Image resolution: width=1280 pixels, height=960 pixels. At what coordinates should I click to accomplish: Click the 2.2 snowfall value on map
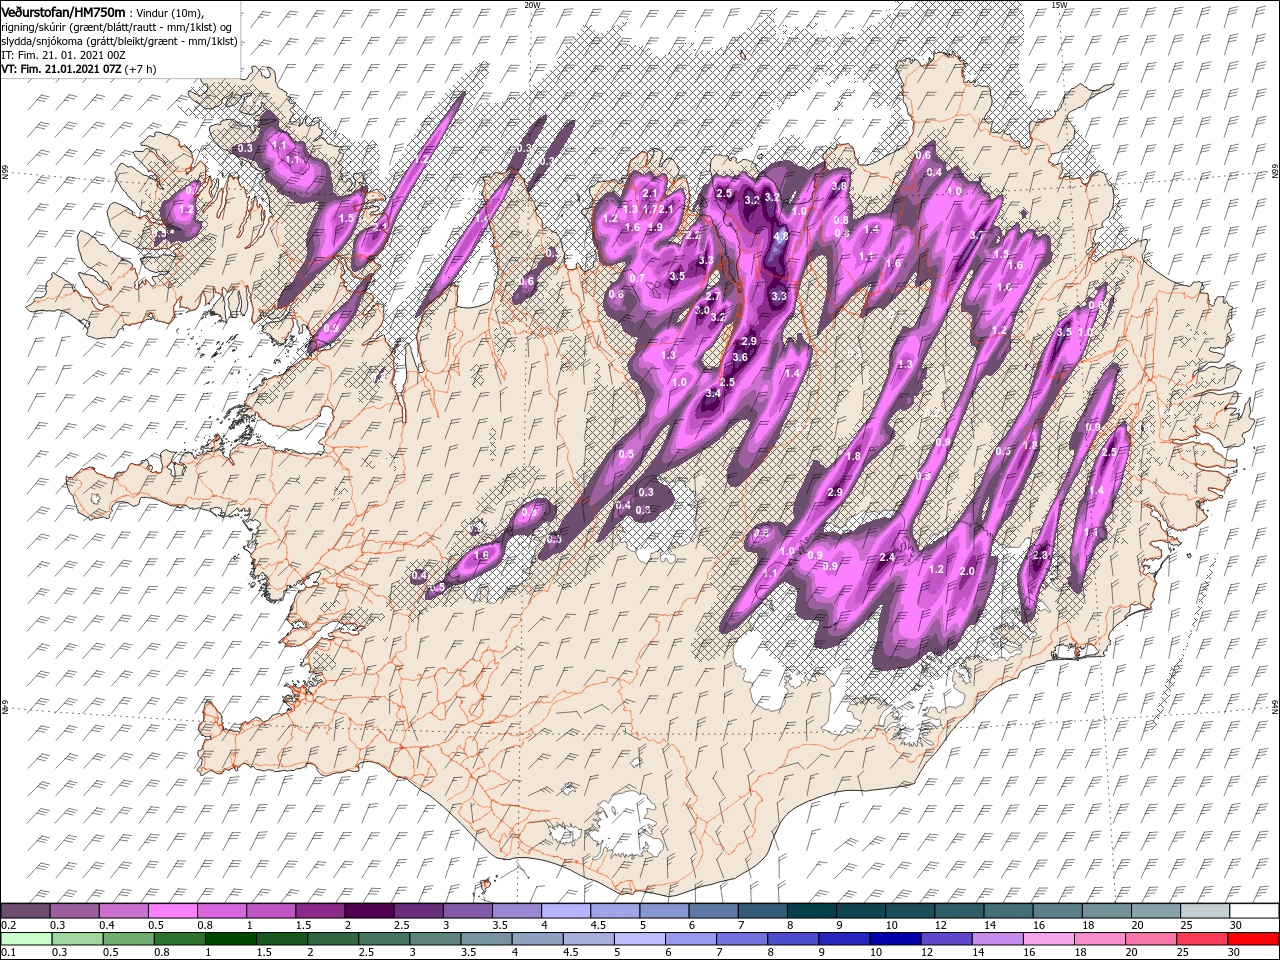click(692, 236)
